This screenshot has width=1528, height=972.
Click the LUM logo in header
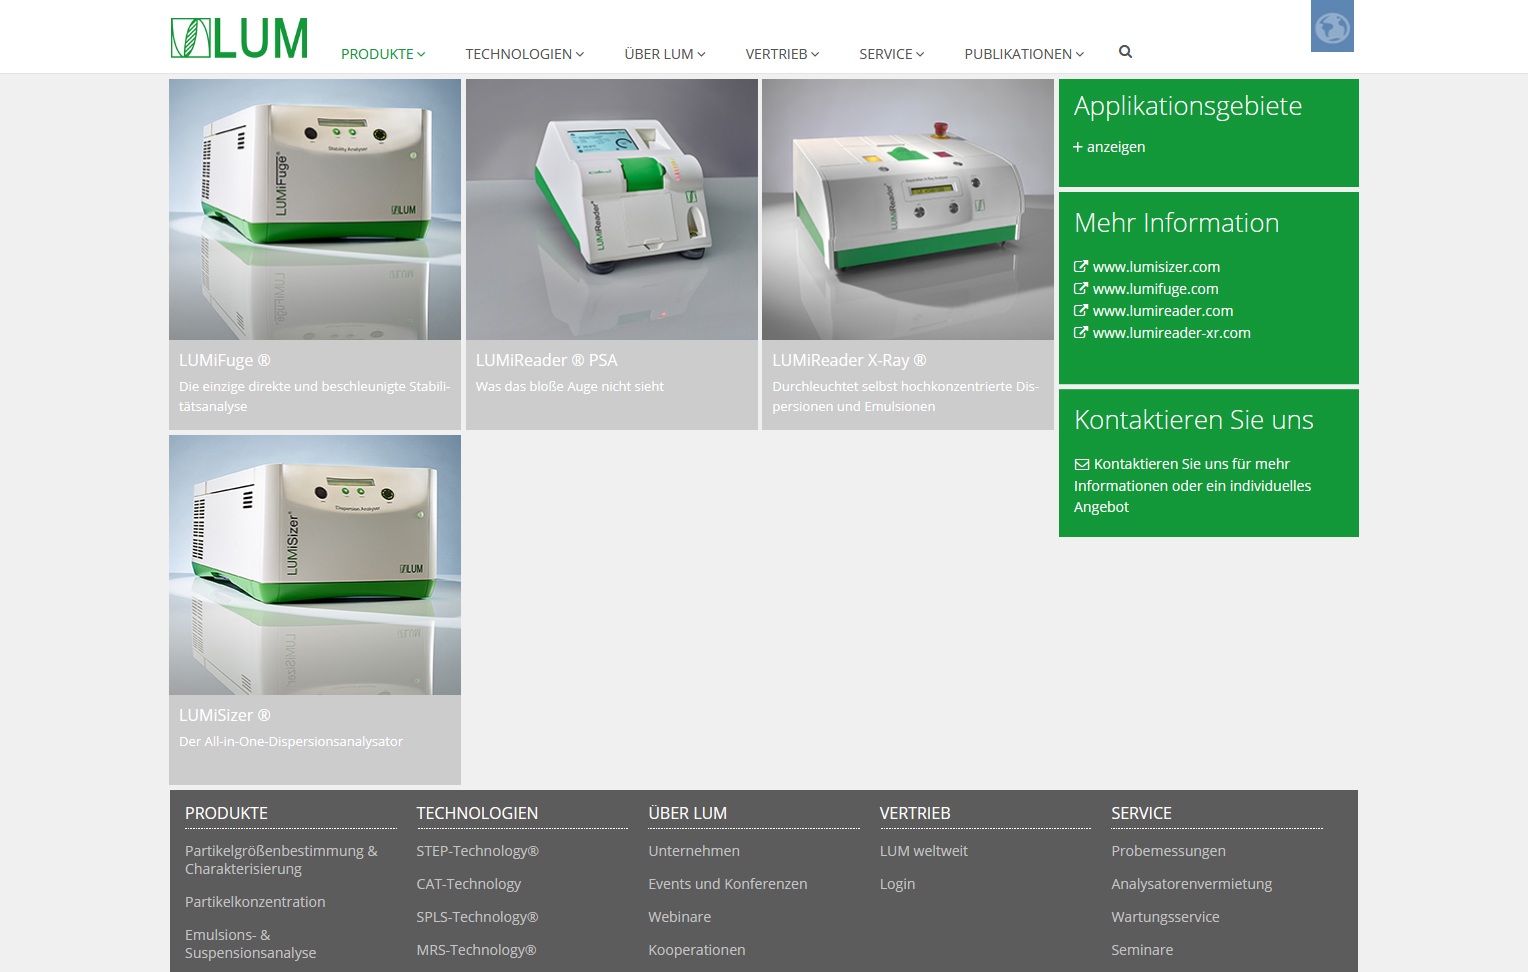point(239,39)
